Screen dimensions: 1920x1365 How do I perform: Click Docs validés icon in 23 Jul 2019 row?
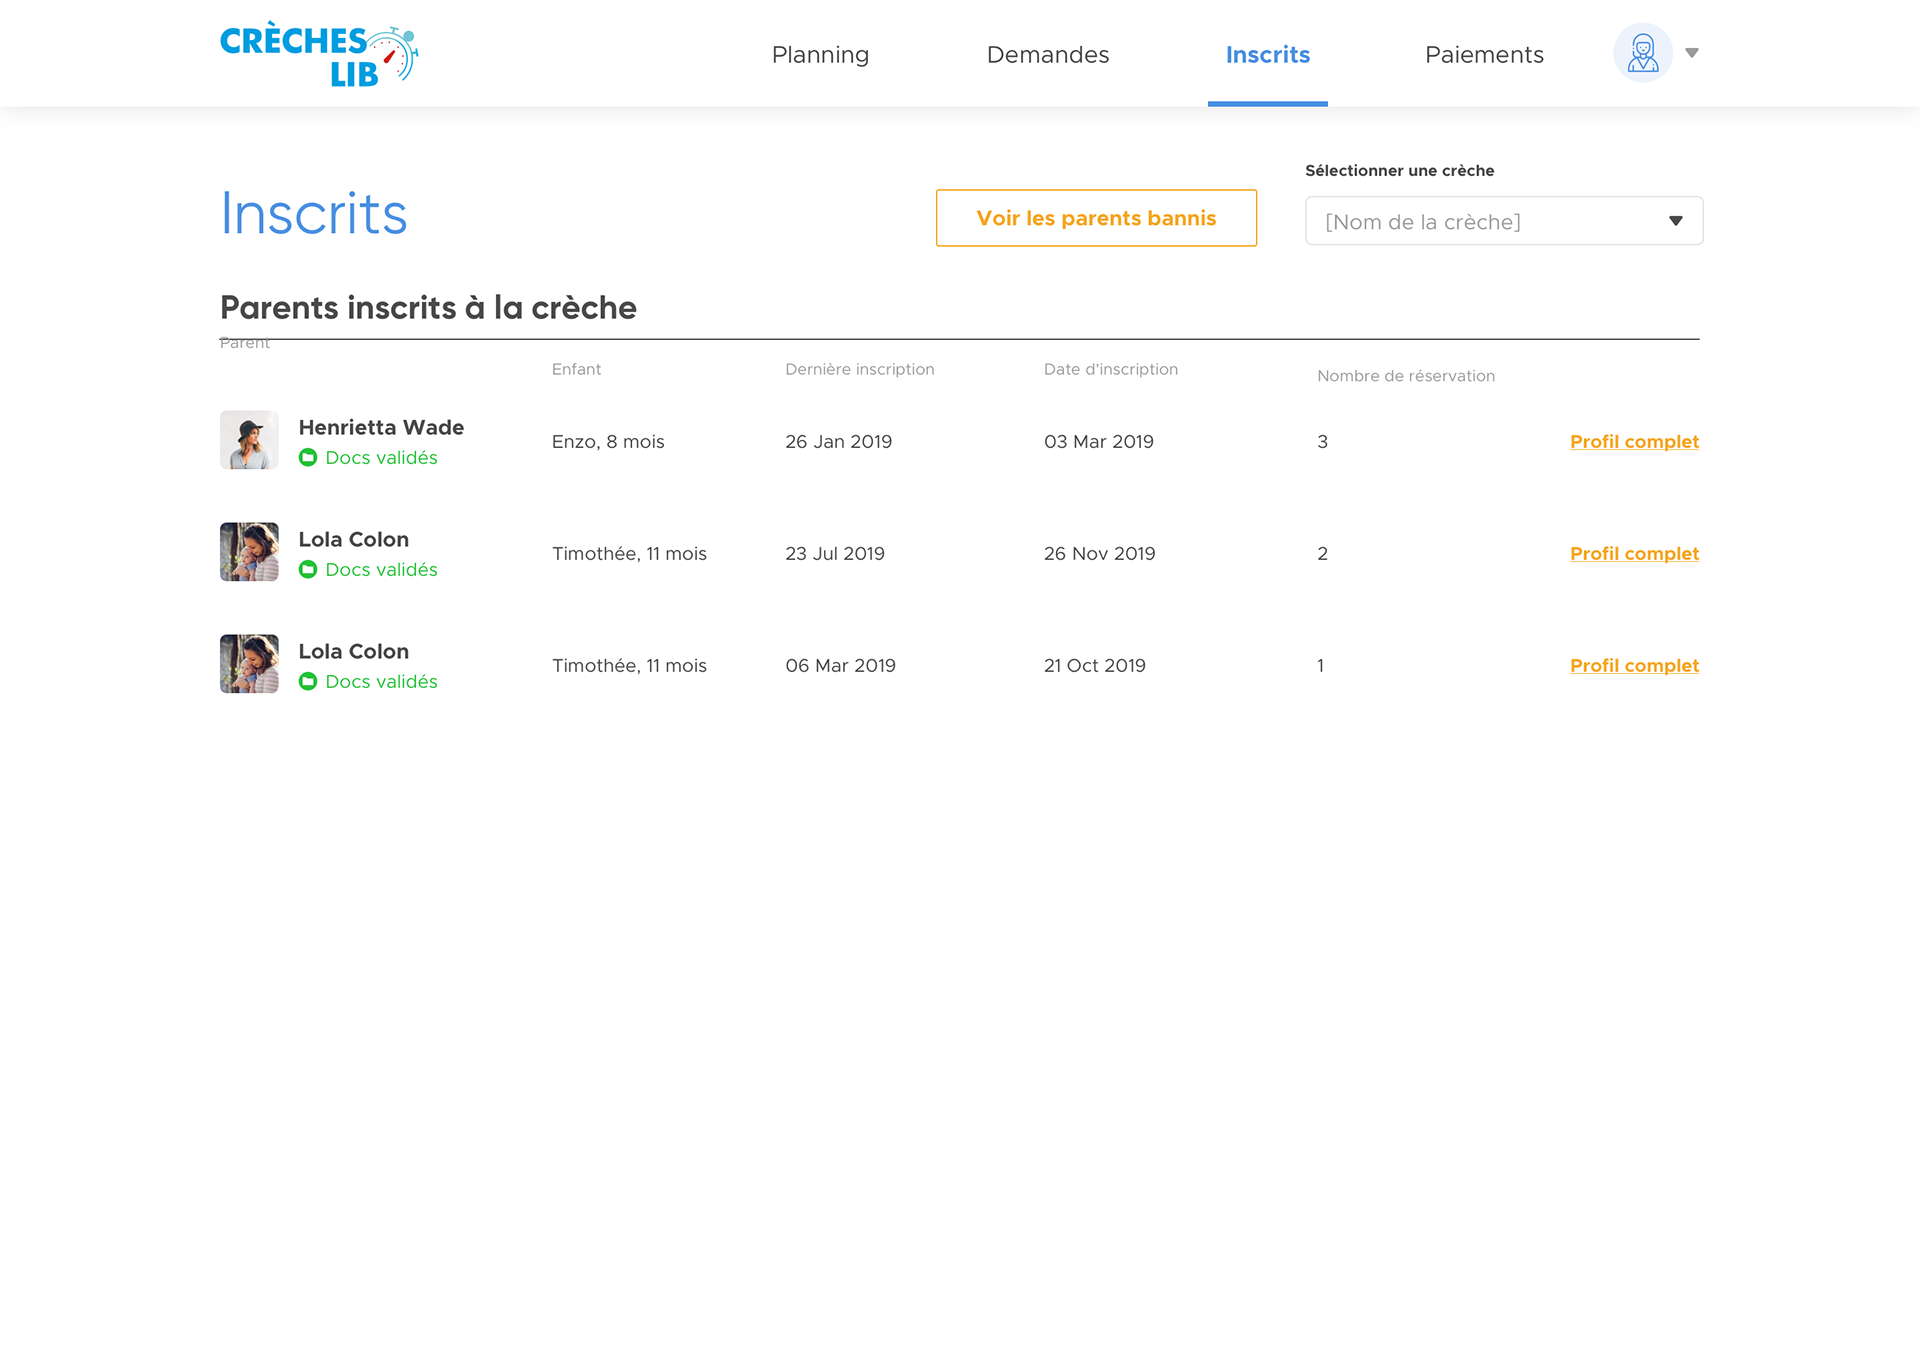308,569
